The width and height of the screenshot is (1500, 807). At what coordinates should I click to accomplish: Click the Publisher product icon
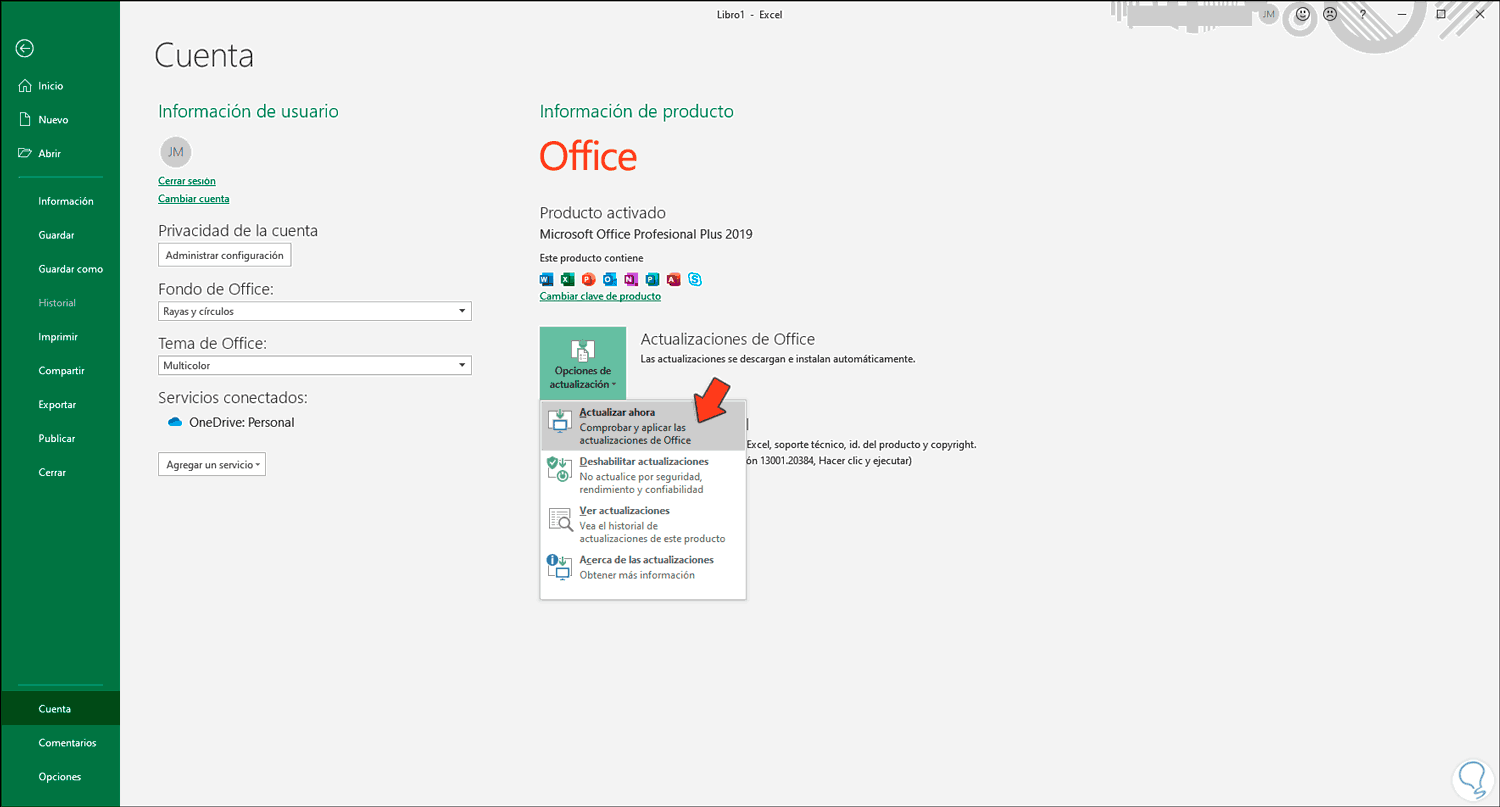click(652, 279)
